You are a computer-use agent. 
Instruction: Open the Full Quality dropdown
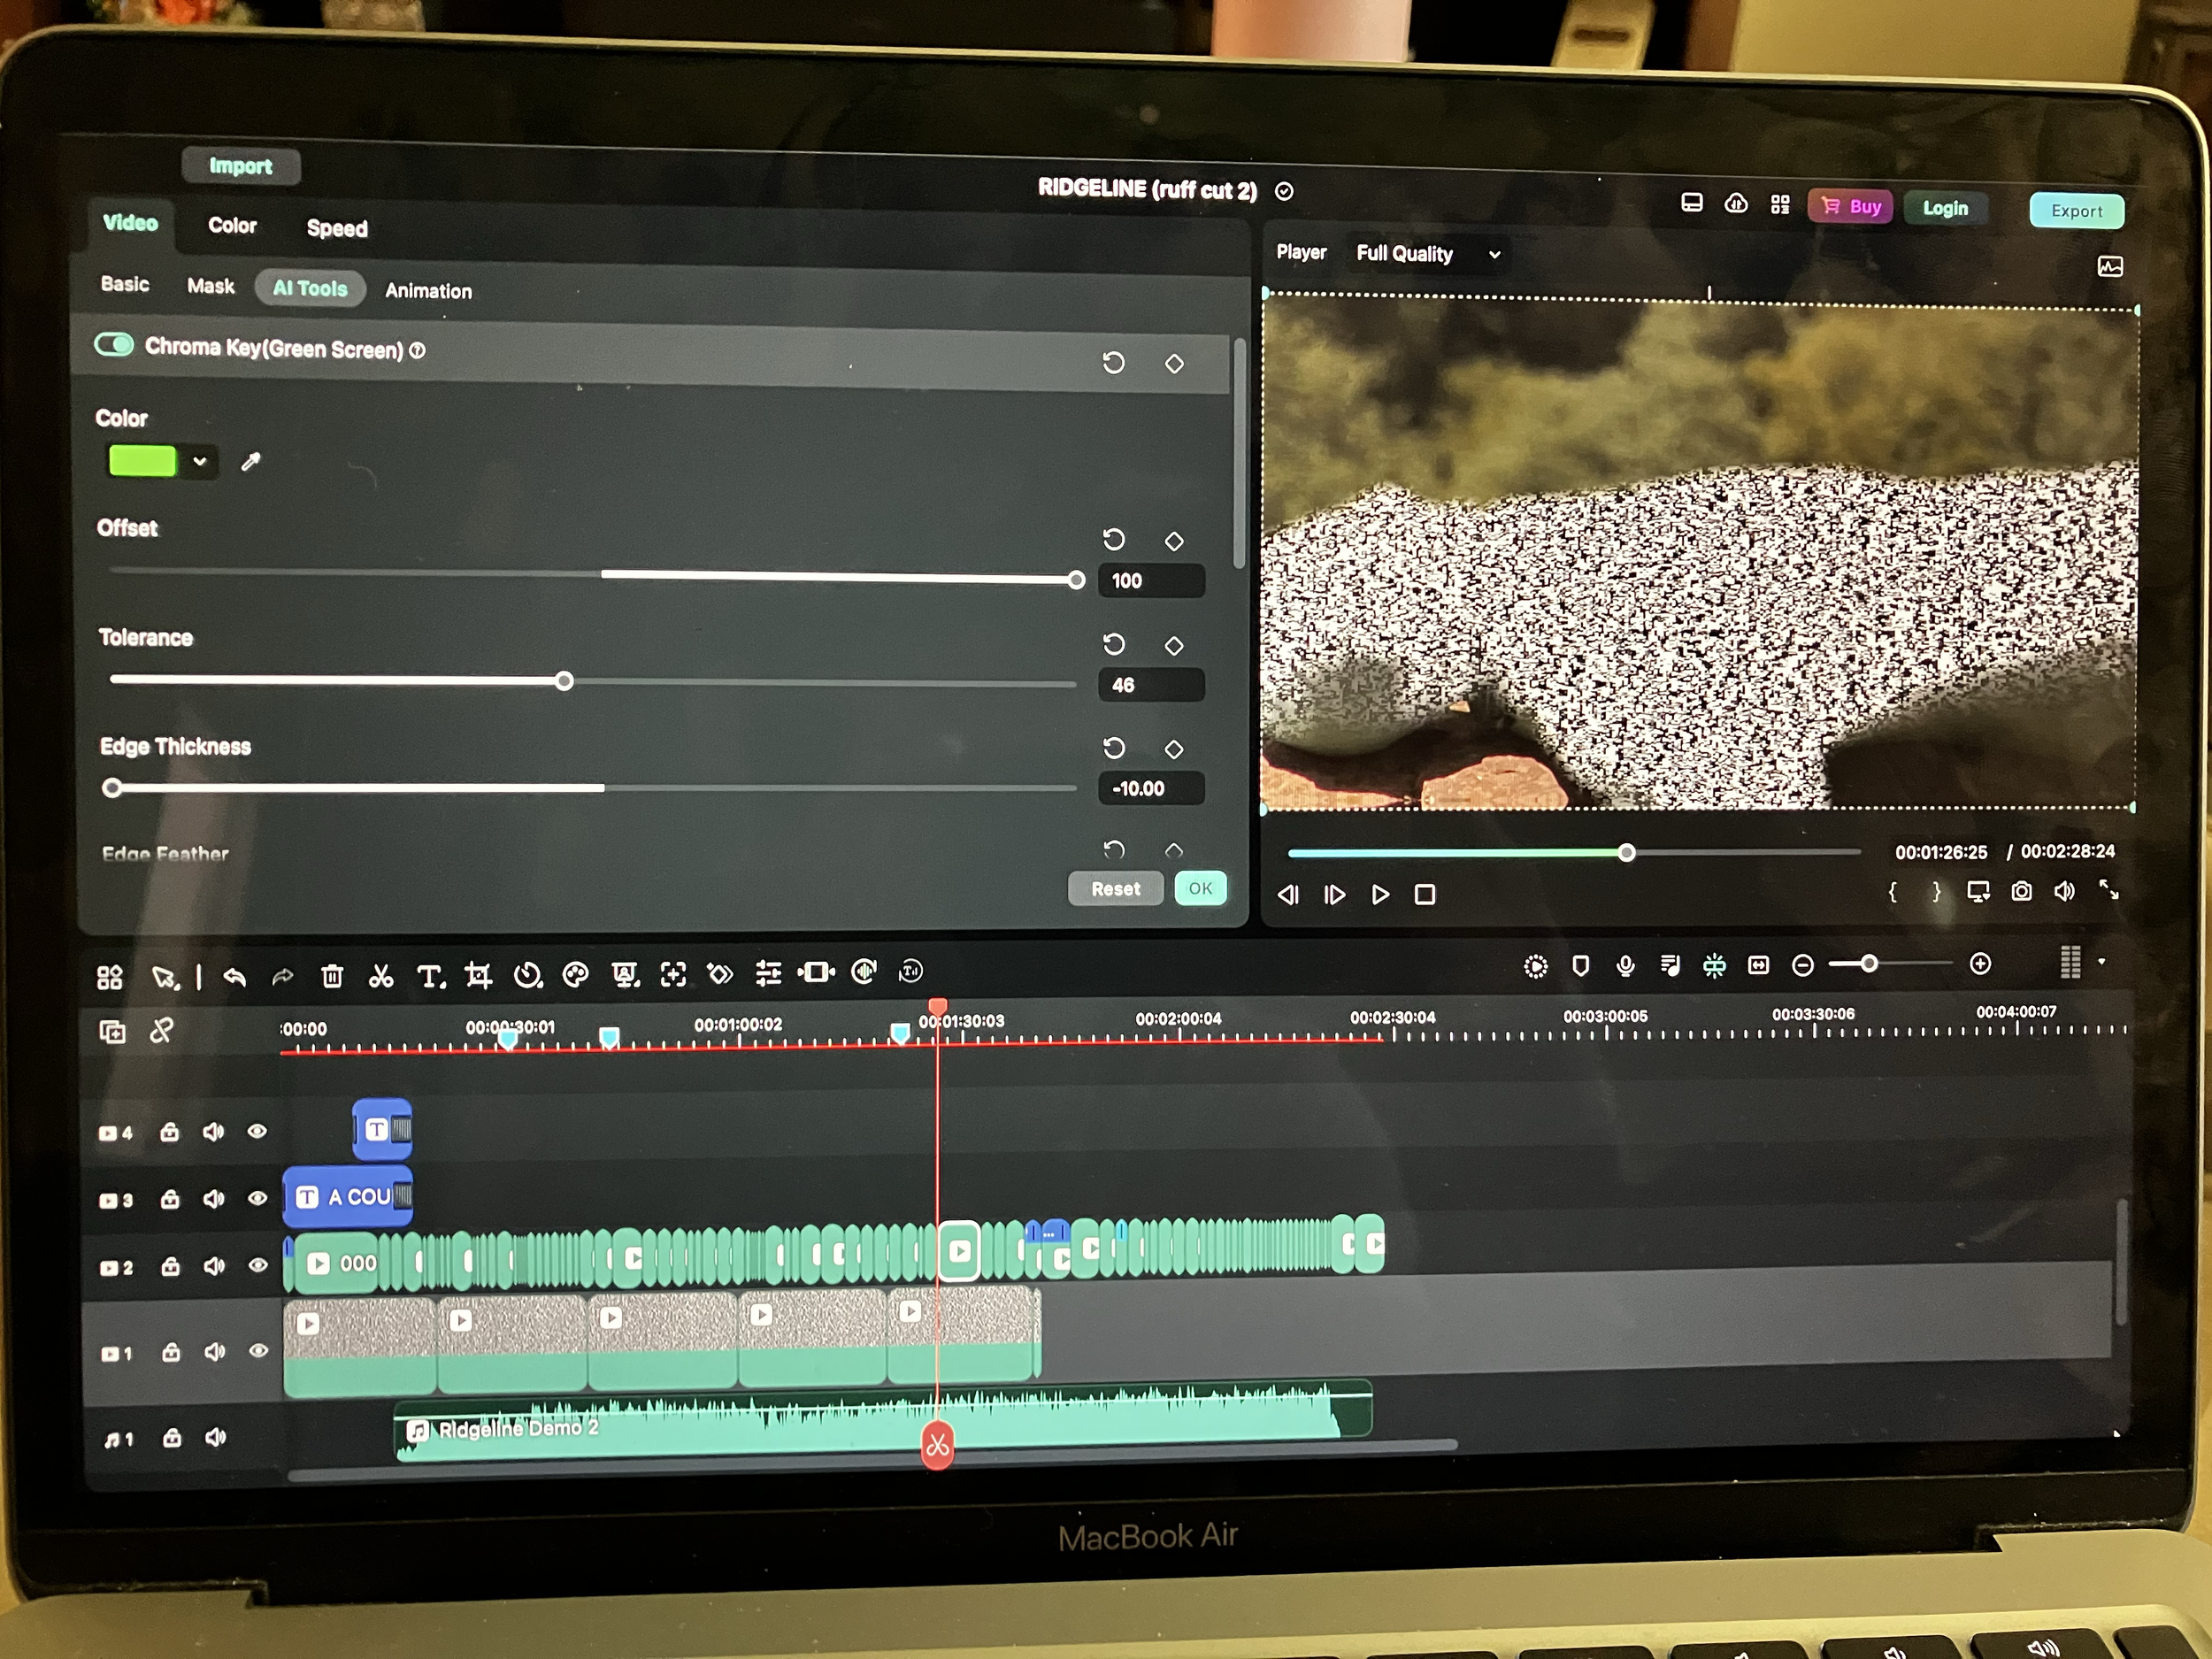1428,254
